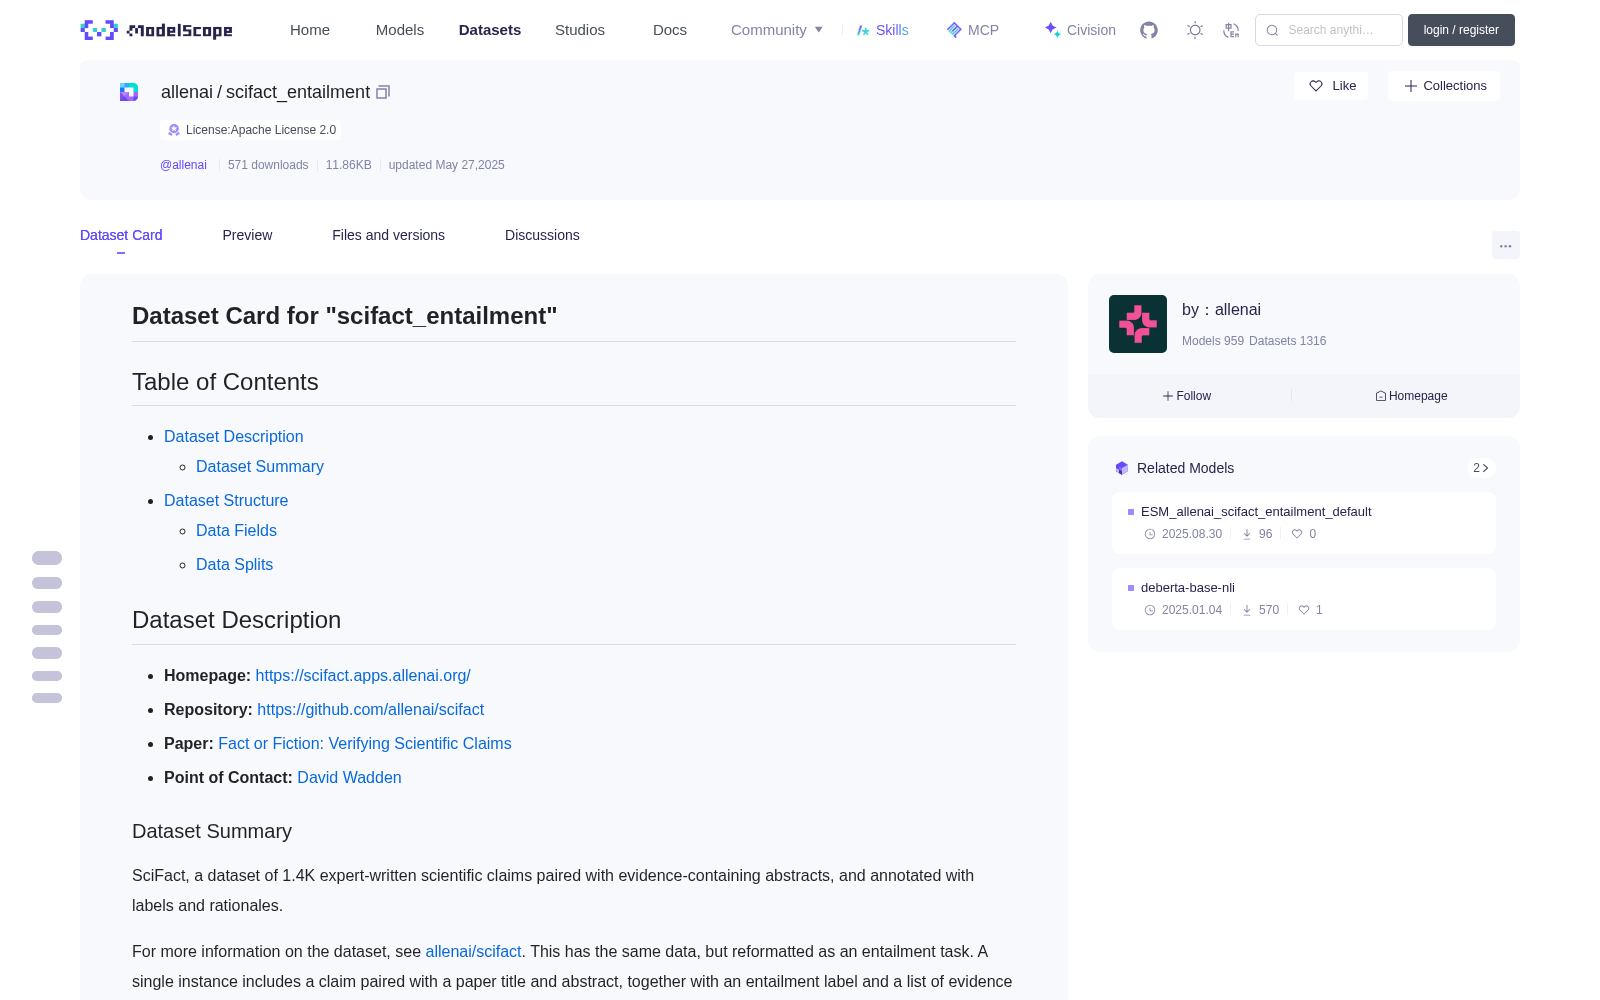Jump to Dataset Summary in contents

(260, 466)
